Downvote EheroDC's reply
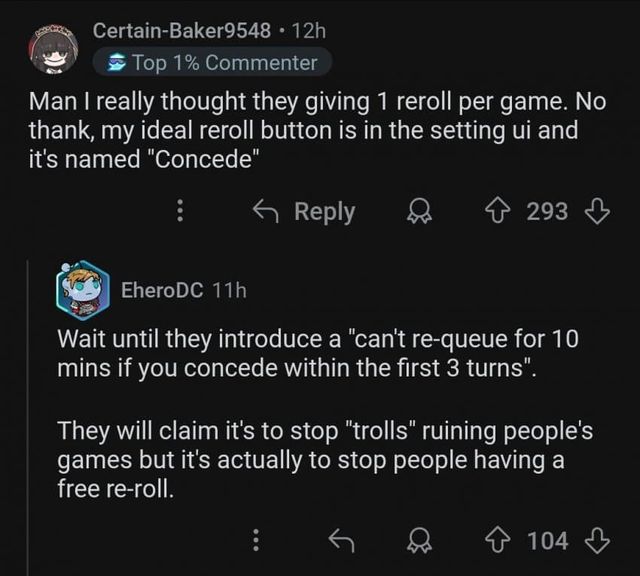The image size is (640, 576). click(598, 541)
